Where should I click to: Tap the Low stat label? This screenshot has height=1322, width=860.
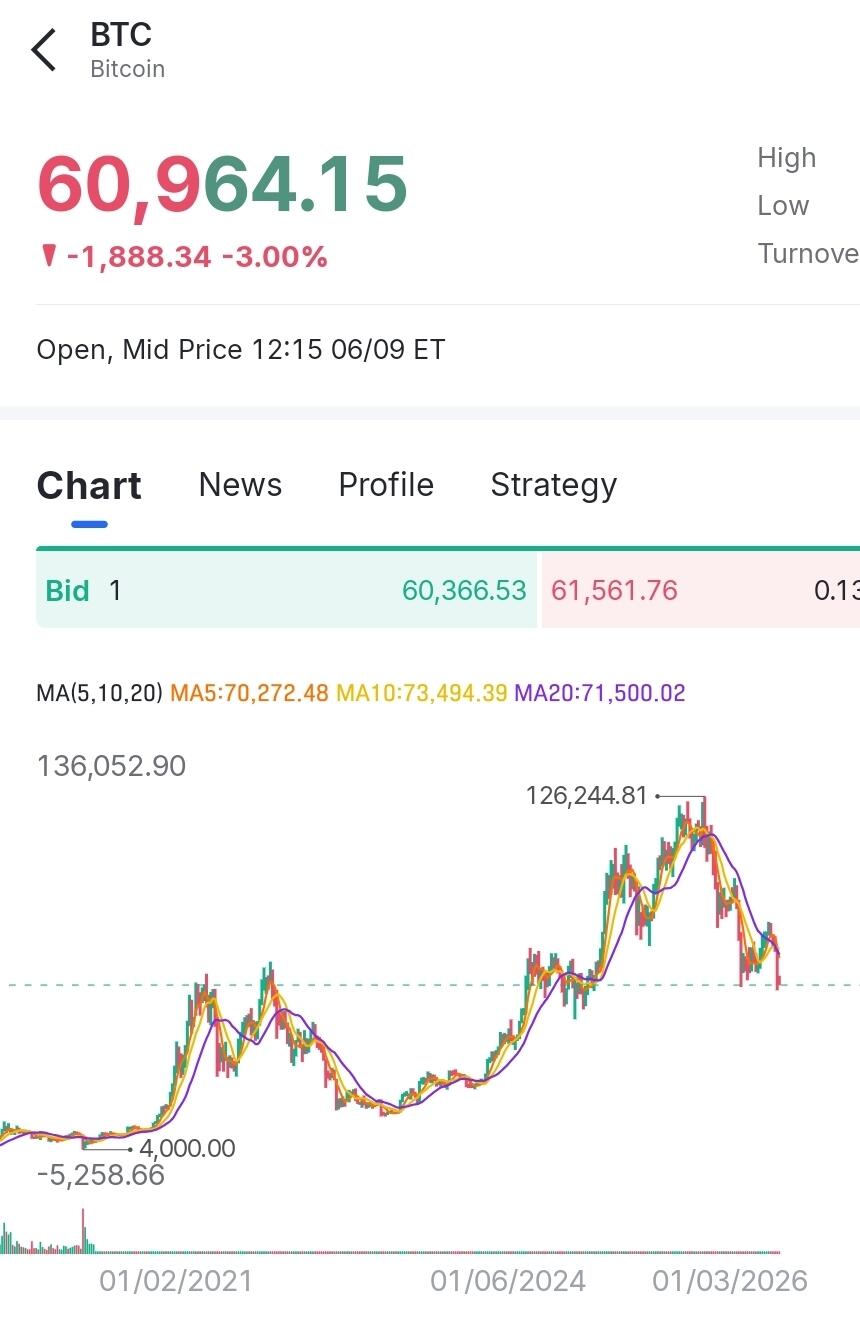click(783, 206)
